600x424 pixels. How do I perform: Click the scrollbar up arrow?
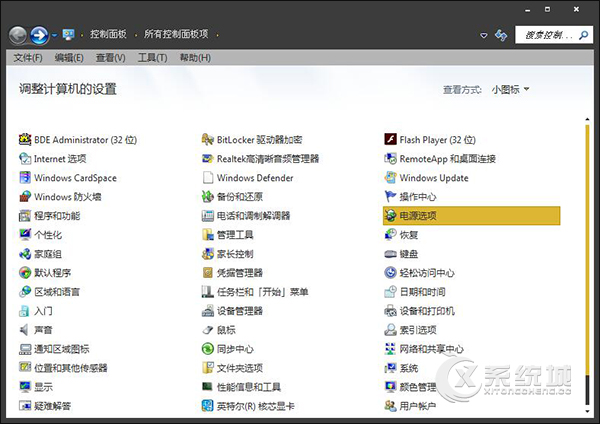click(x=587, y=120)
